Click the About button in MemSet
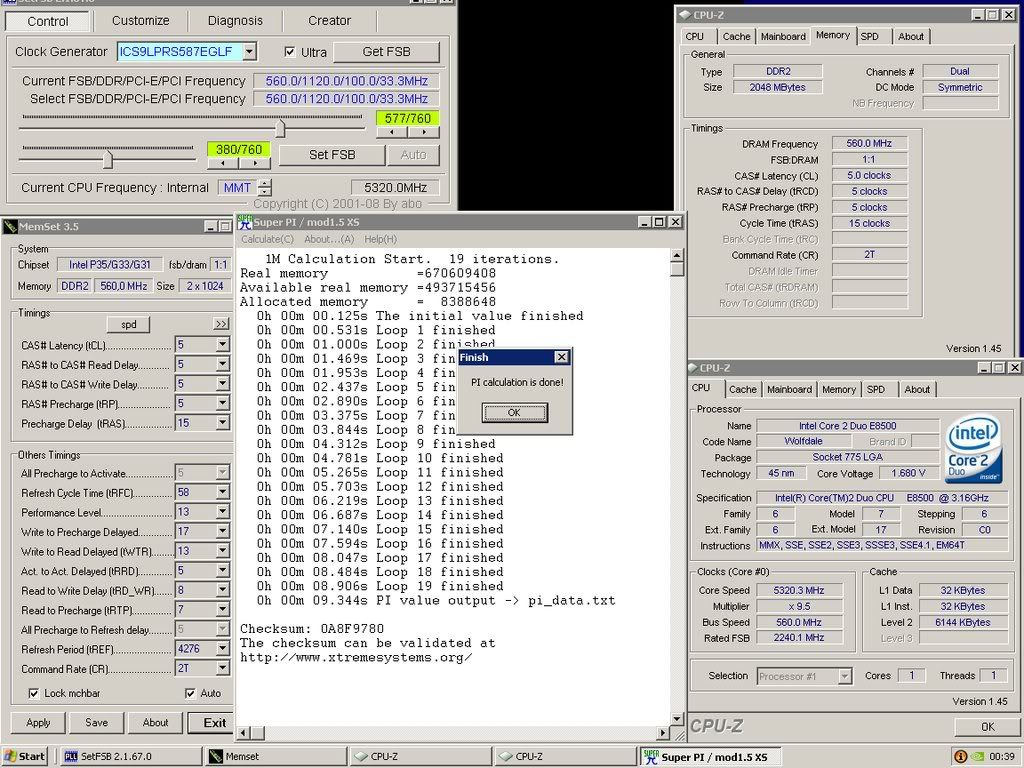The height and width of the screenshot is (768, 1024). 155,722
